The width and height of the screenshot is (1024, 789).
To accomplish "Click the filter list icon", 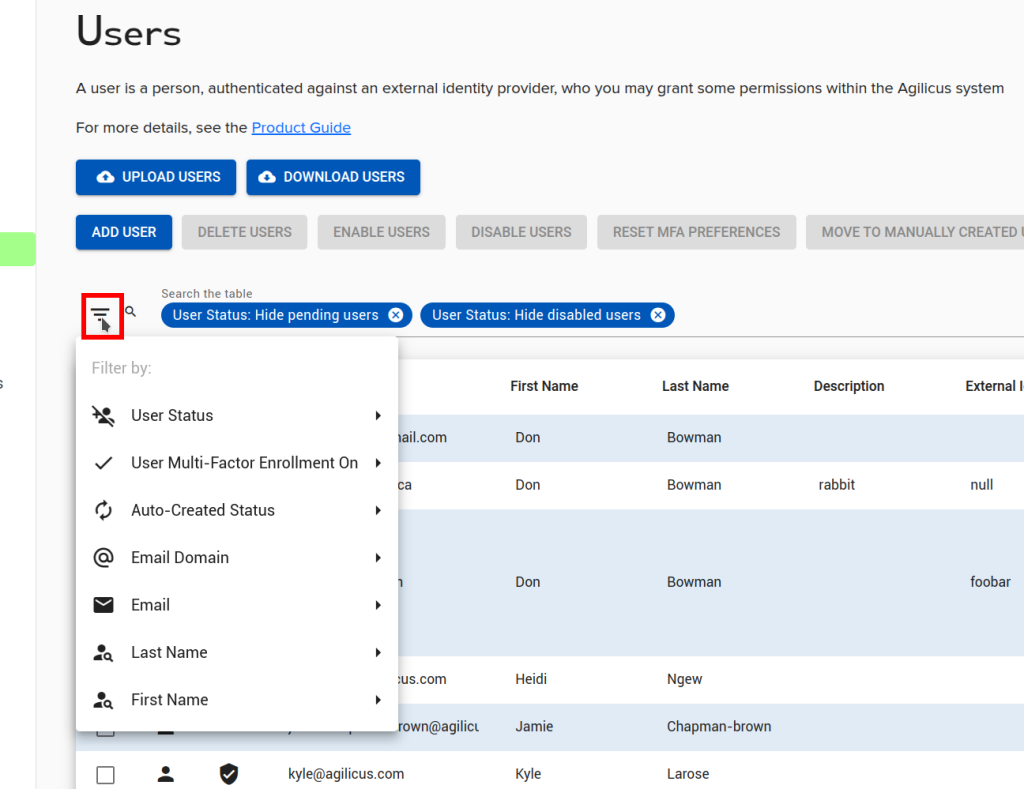I will click(x=101, y=314).
